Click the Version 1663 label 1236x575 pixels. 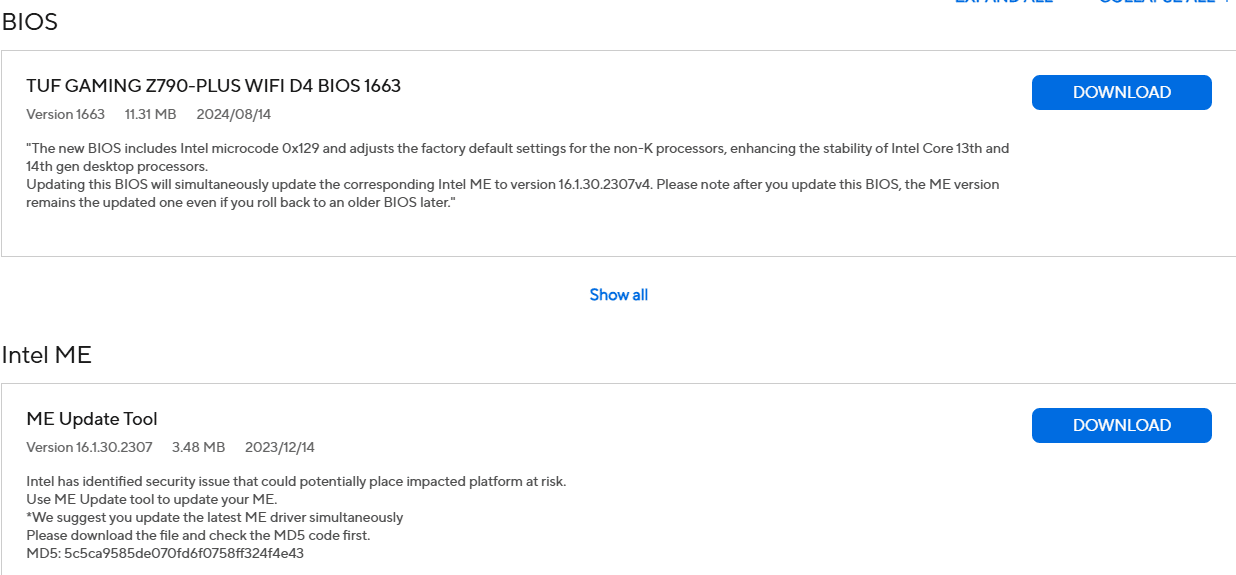tap(65, 114)
